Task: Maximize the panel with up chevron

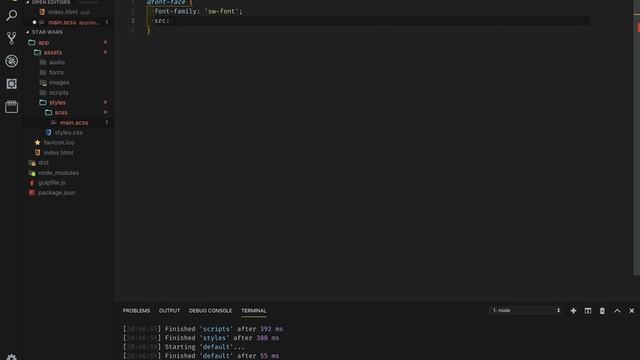Action: pyautogui.click(x=617, y=311)
